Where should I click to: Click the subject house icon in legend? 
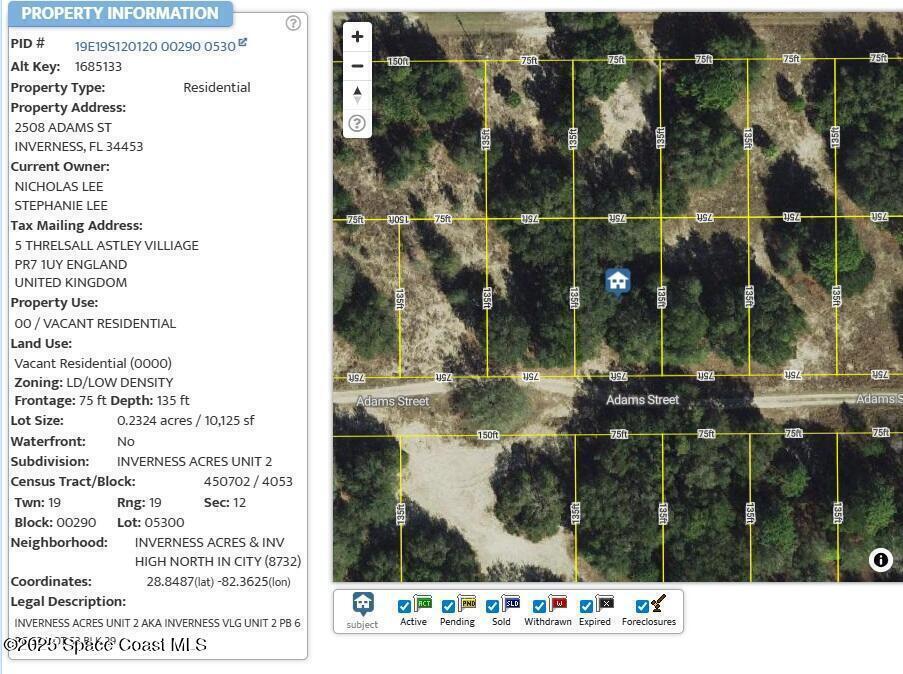(362, 603)
